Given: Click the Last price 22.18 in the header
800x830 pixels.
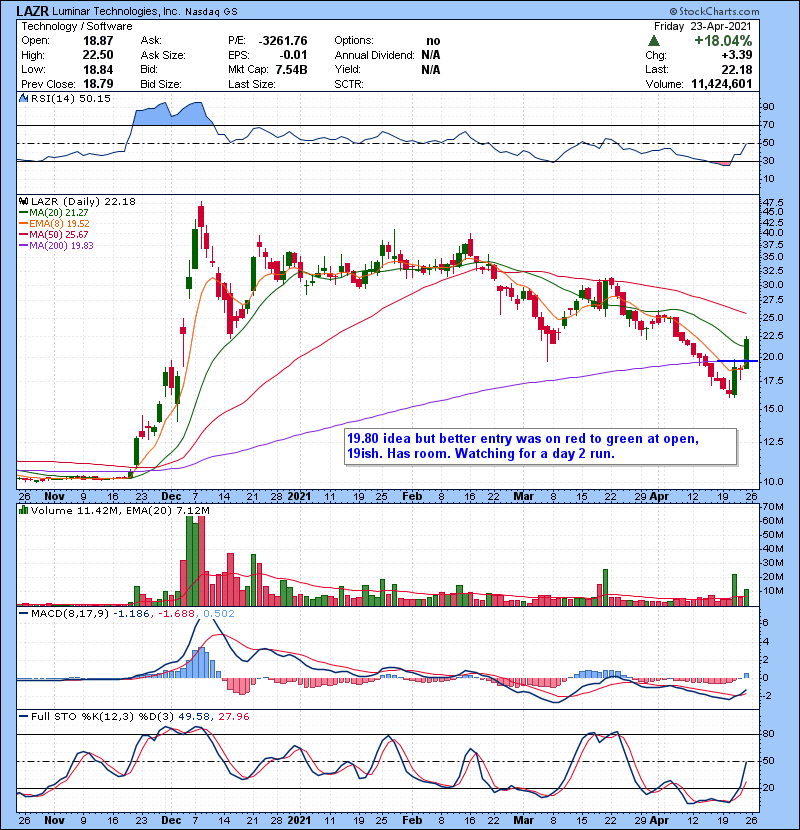Looking at the screenshot, I should point(736,69).
